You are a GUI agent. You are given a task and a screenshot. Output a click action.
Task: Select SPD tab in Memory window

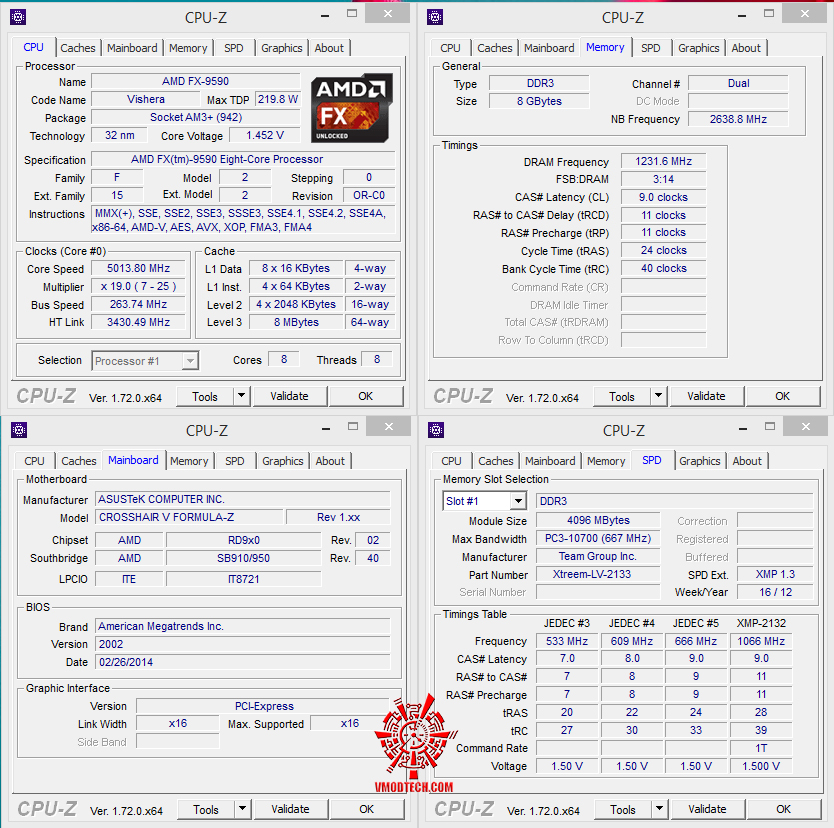650,48
